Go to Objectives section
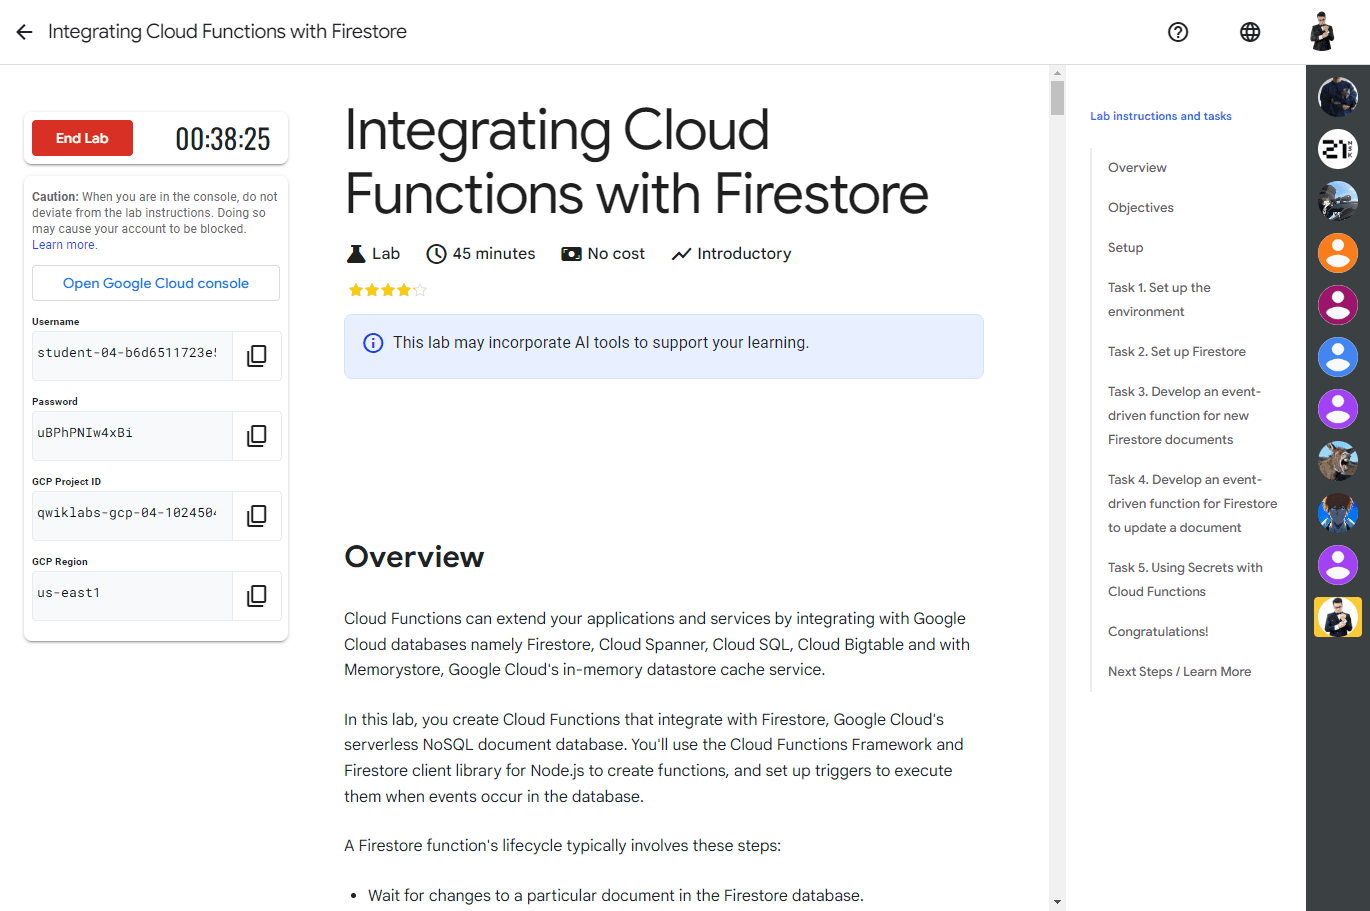Viewport: 1370px width, 911px height. 1140,208
